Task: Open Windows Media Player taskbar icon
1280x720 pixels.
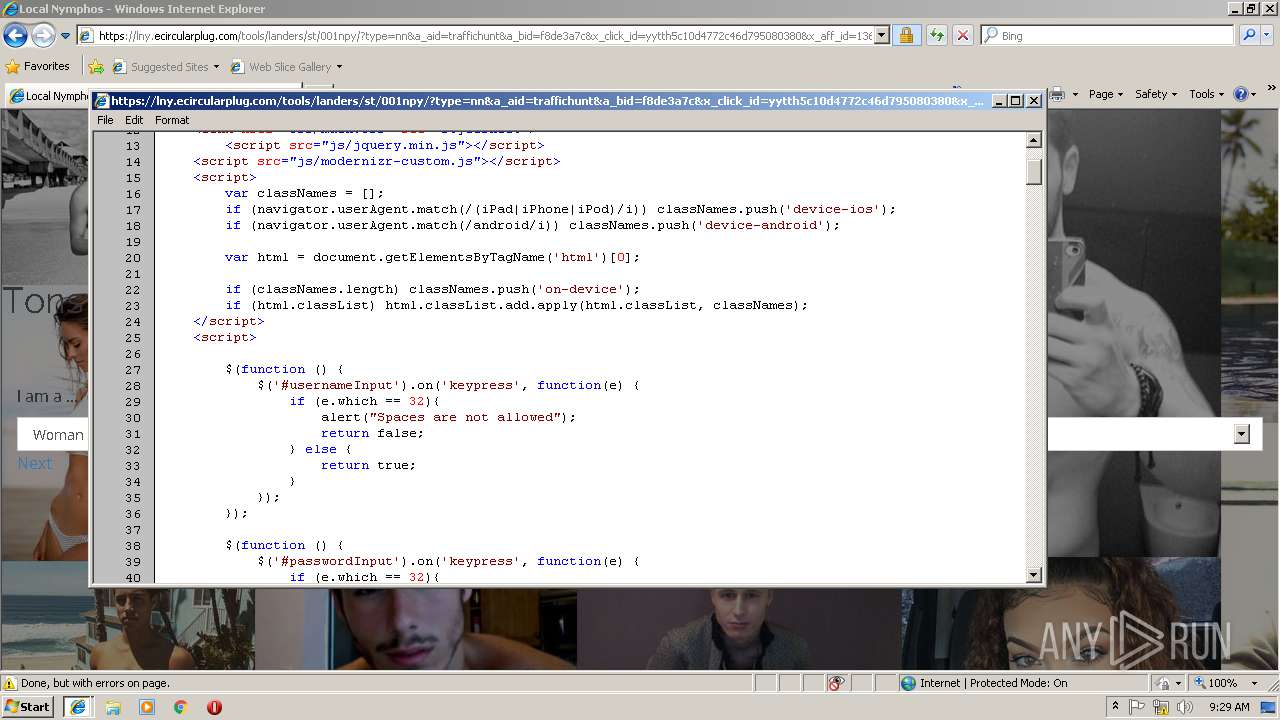Action: 147,707
